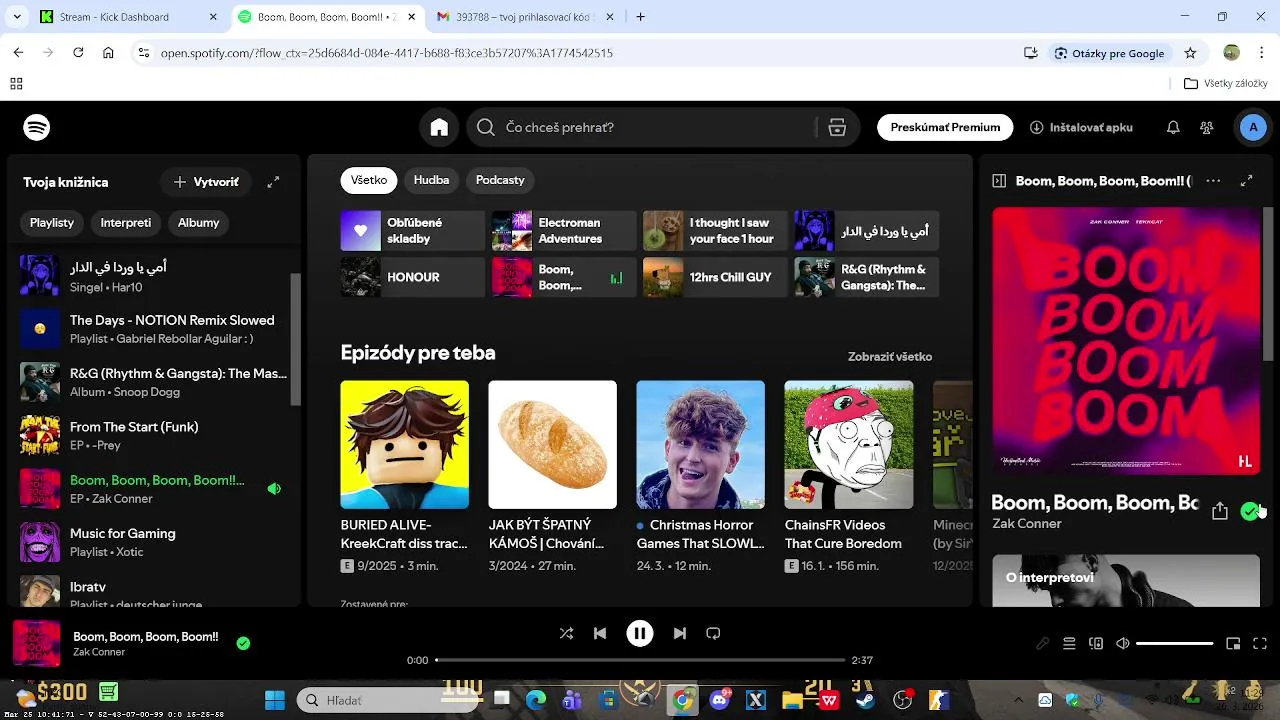This screenshot has height=720, width=1280.
Task: Mute the volume speaker icon
Action: [1123, 644]
